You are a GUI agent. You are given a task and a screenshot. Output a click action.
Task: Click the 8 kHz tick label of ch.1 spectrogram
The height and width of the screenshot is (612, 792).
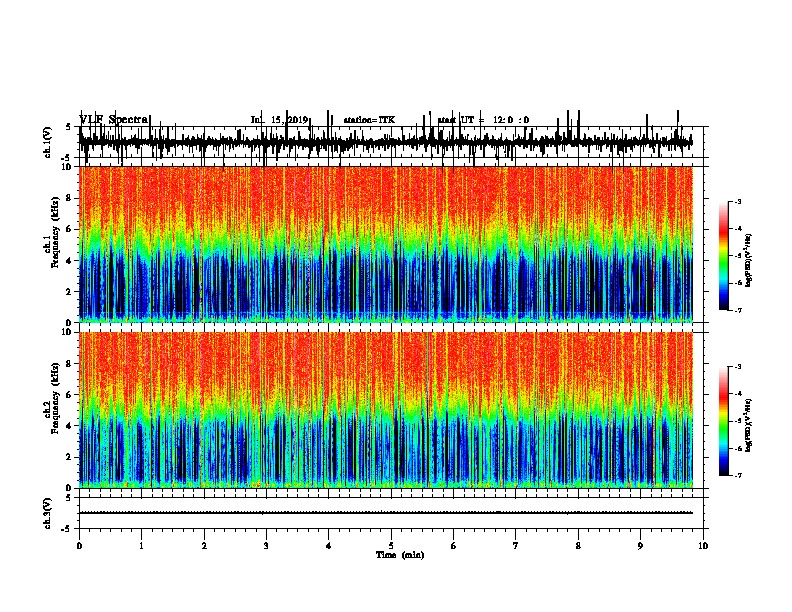coord(70,198)
